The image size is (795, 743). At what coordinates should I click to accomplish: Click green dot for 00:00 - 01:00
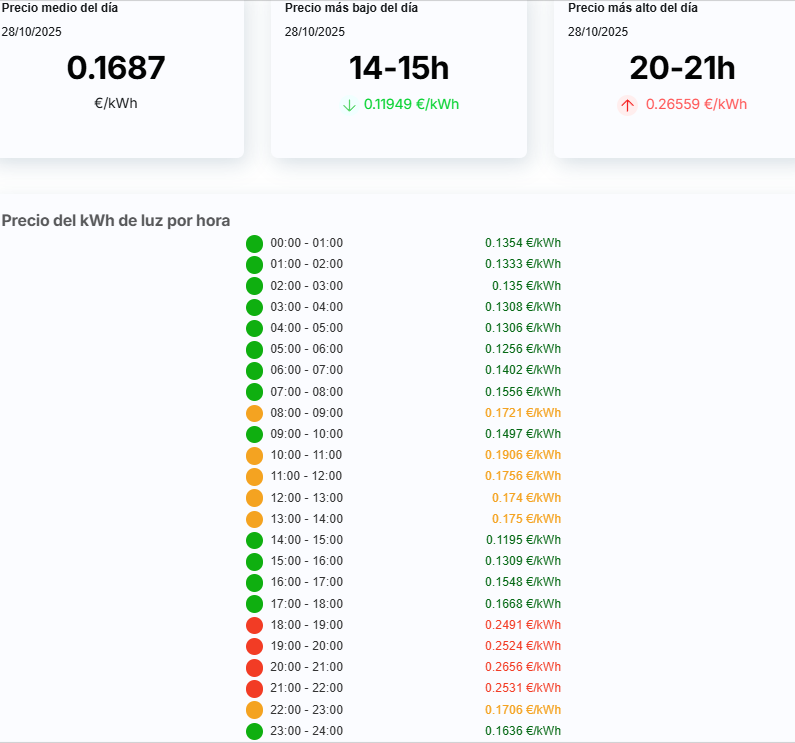tap(254, 243)
